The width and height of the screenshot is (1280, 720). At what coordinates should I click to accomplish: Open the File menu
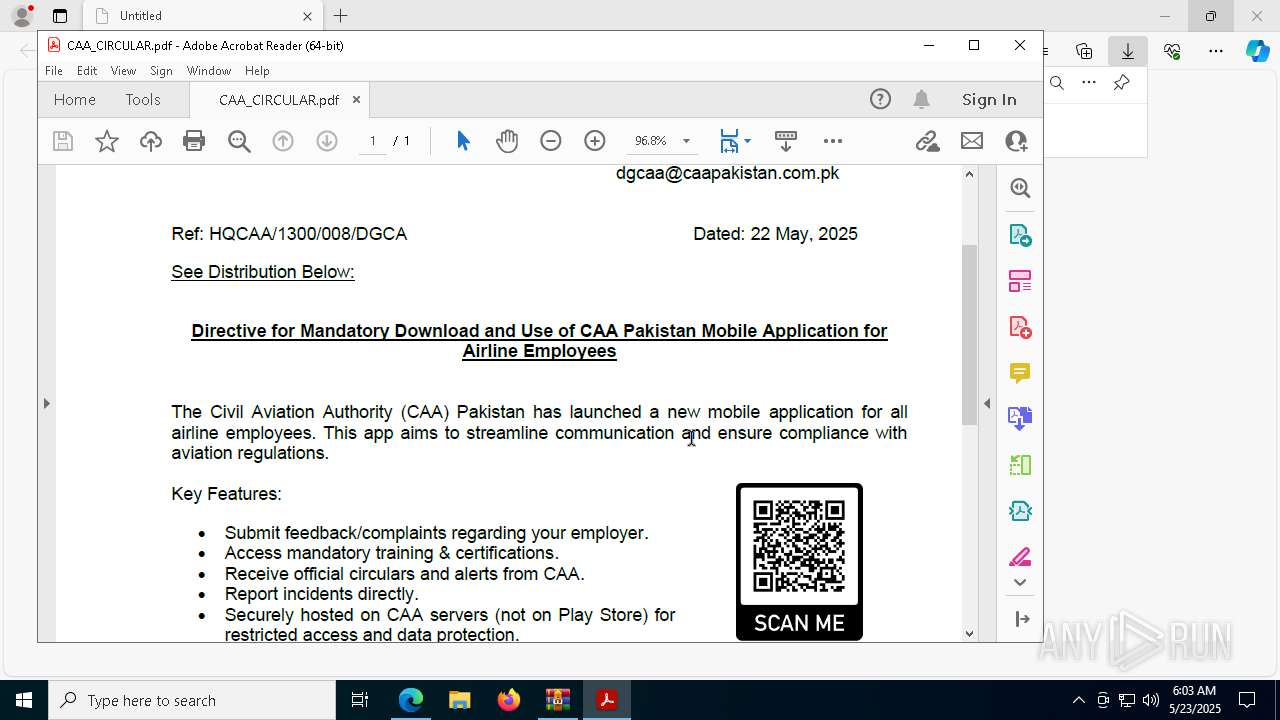click(54, 71)
